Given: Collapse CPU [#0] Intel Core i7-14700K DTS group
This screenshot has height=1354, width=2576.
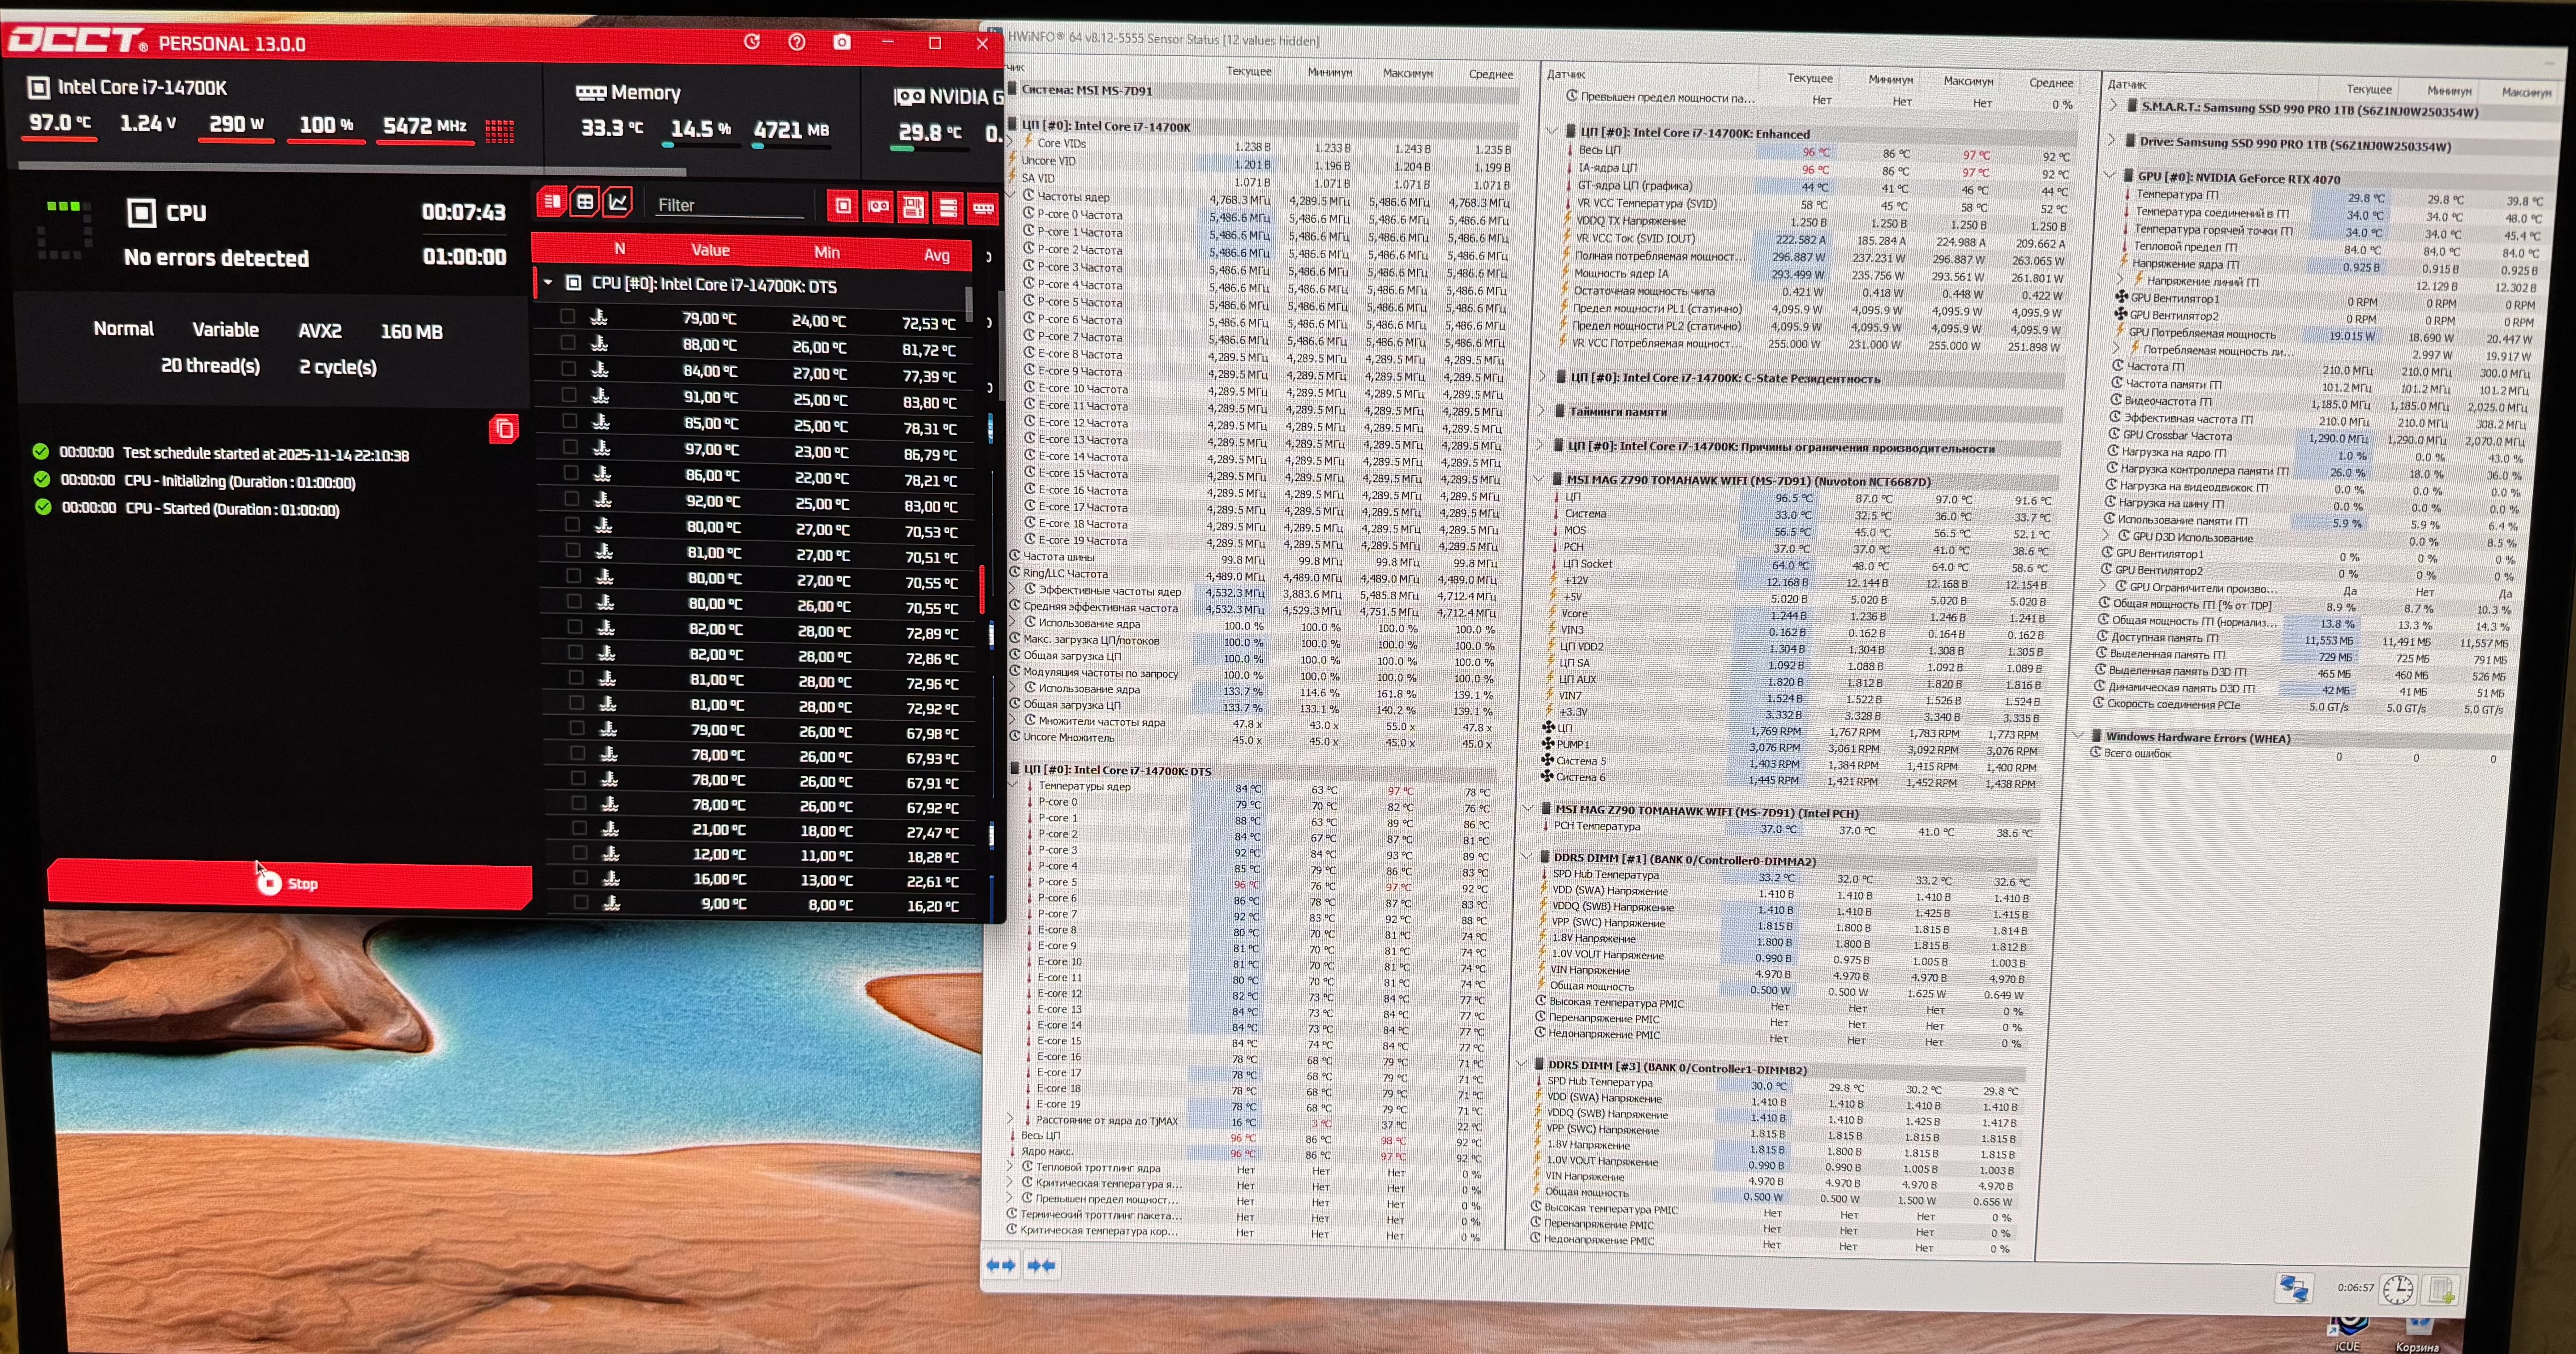Looking at the screenshot, I should (548, 283).
